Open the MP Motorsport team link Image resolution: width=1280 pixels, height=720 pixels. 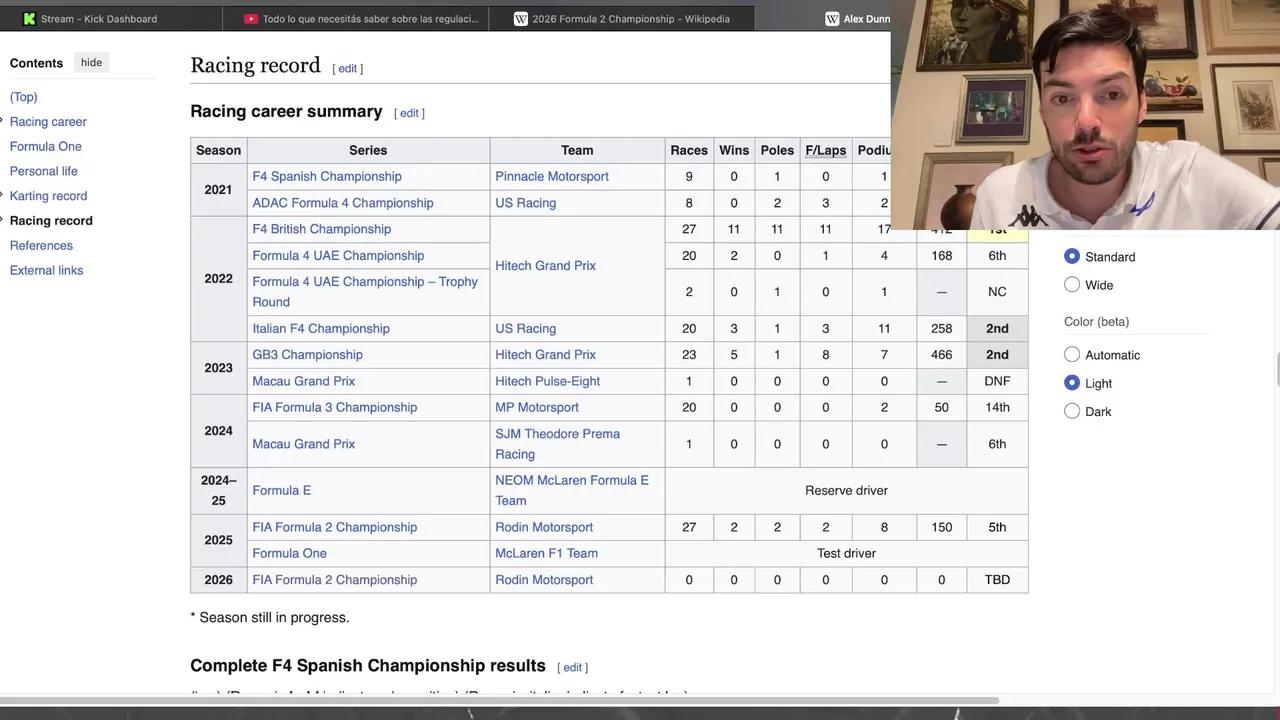[537, 407]
